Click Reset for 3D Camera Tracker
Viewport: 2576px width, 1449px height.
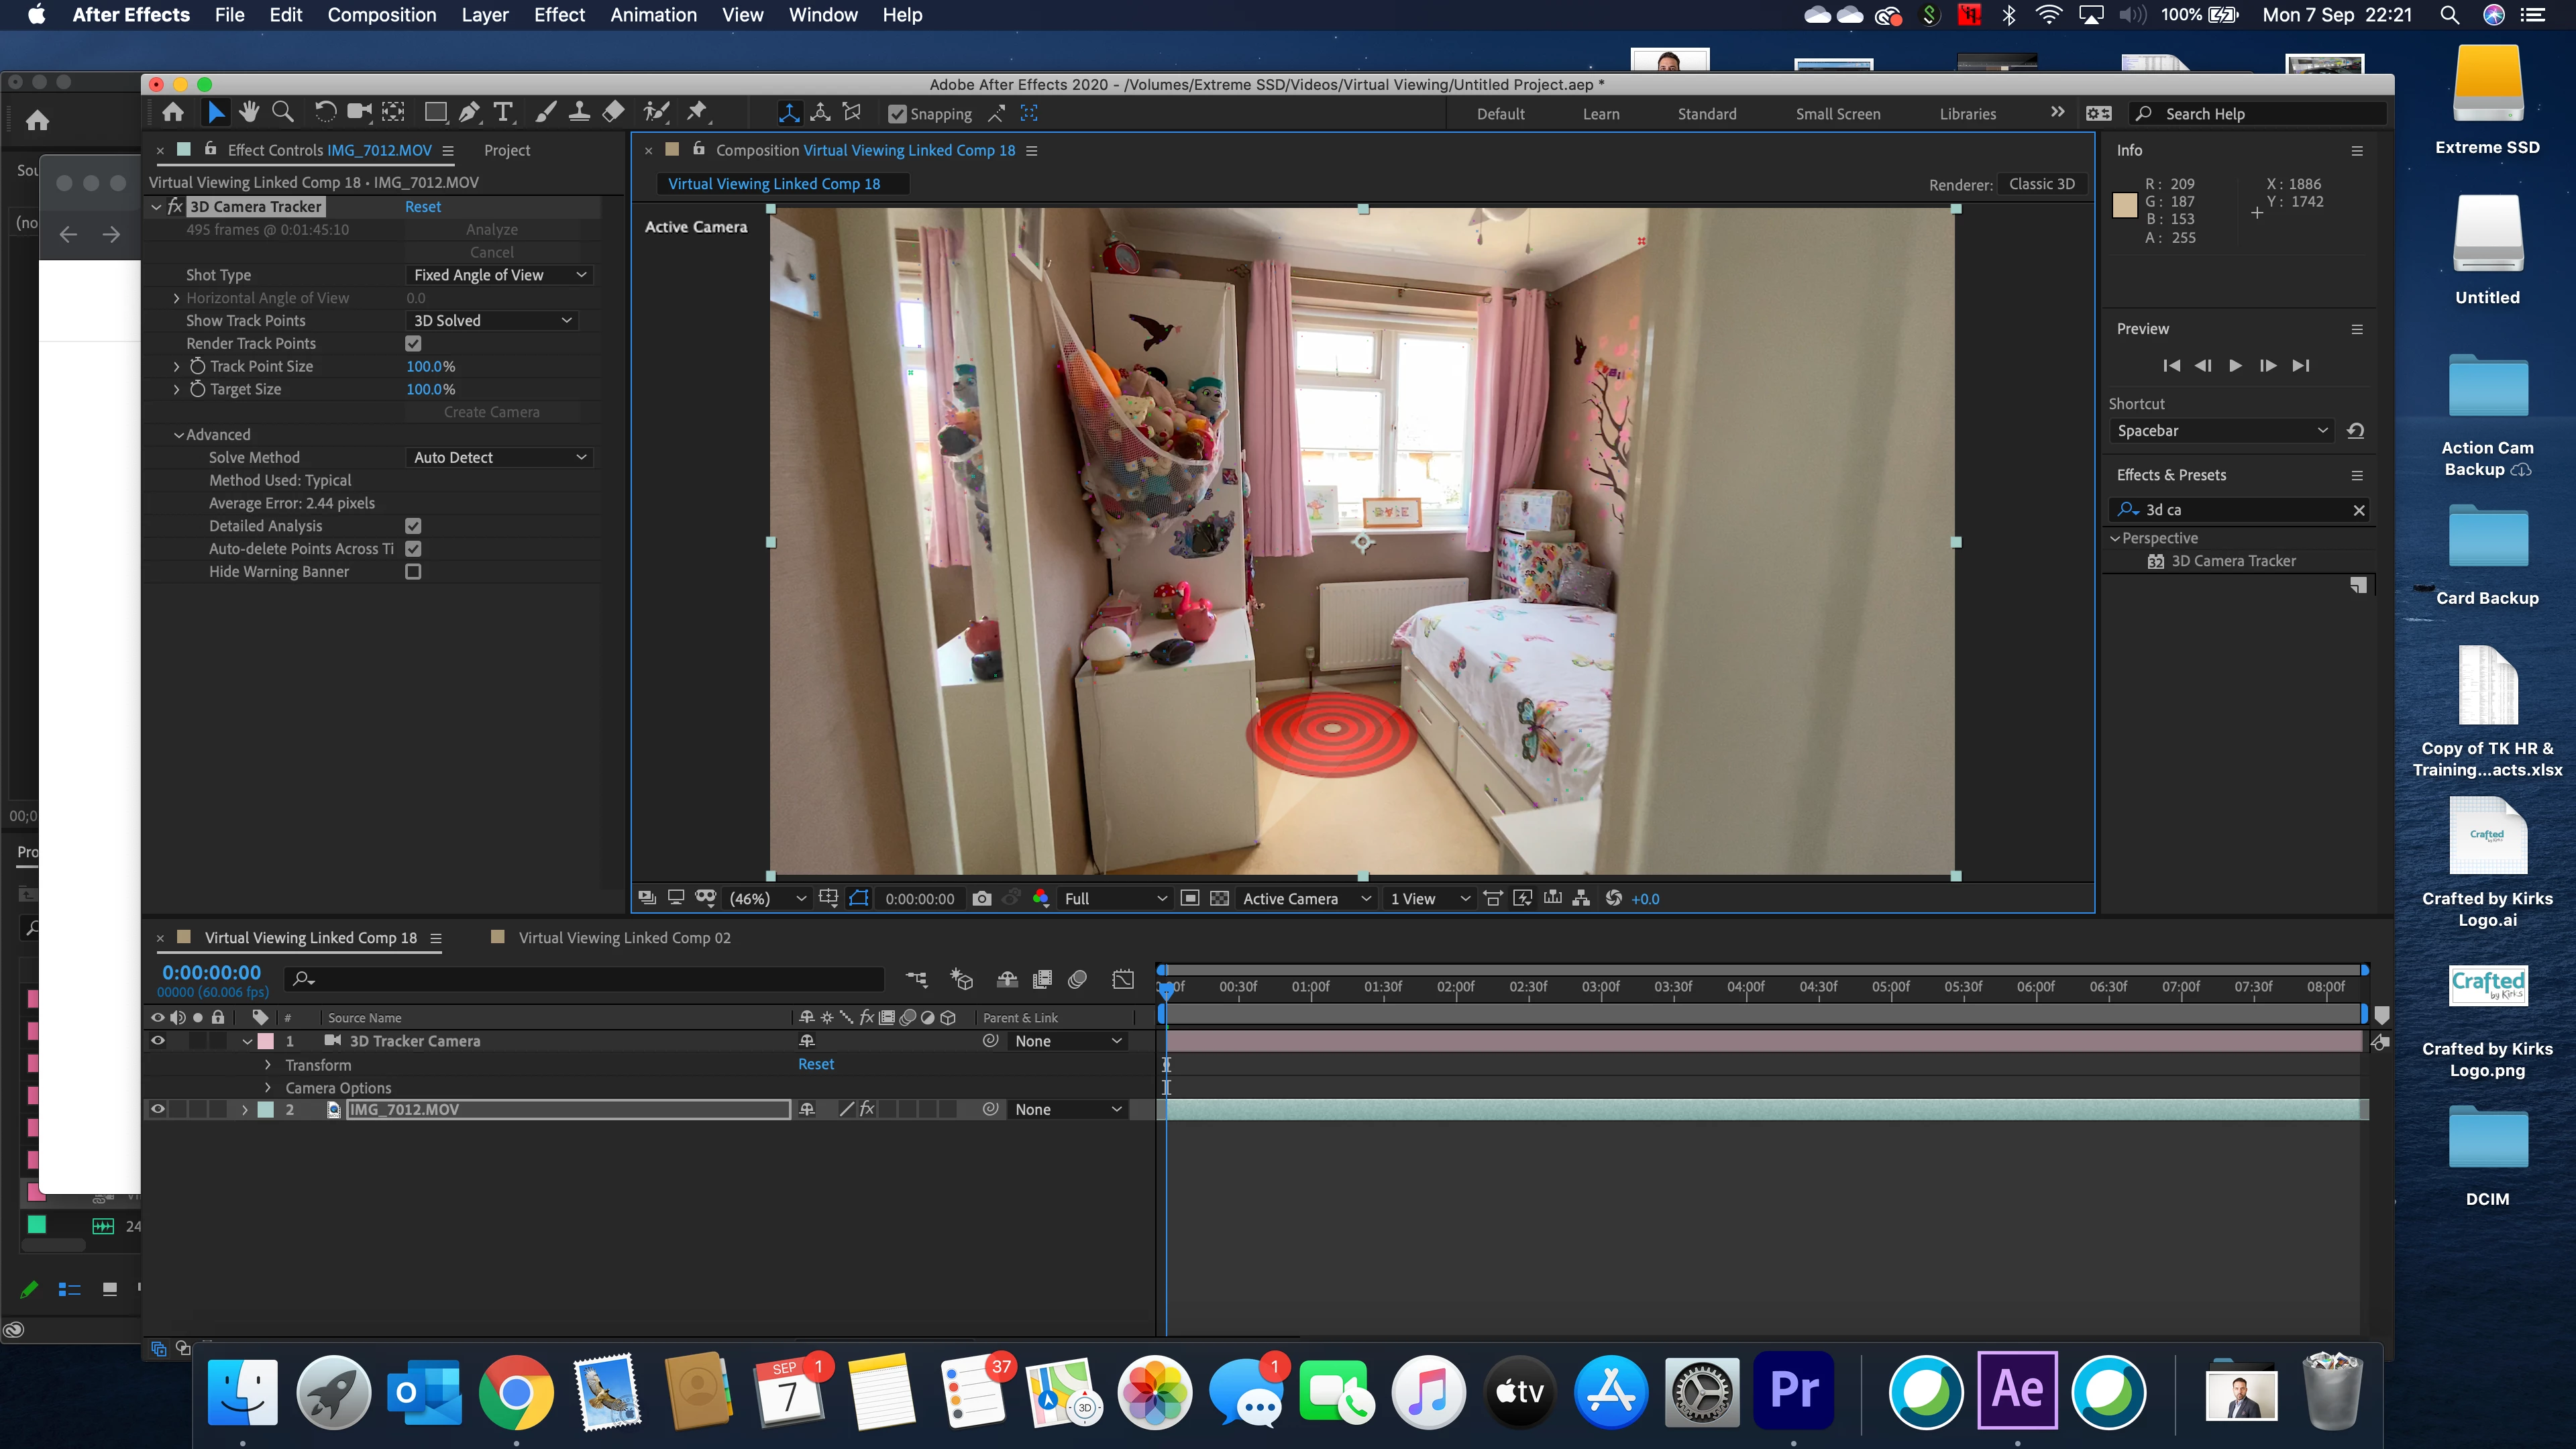(423, 207)
